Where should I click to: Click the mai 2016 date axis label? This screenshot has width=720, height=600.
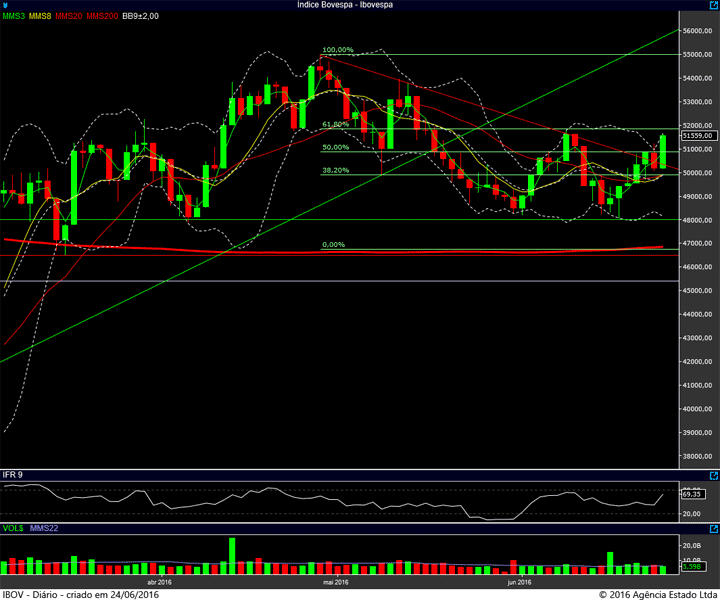click(336, 582)
